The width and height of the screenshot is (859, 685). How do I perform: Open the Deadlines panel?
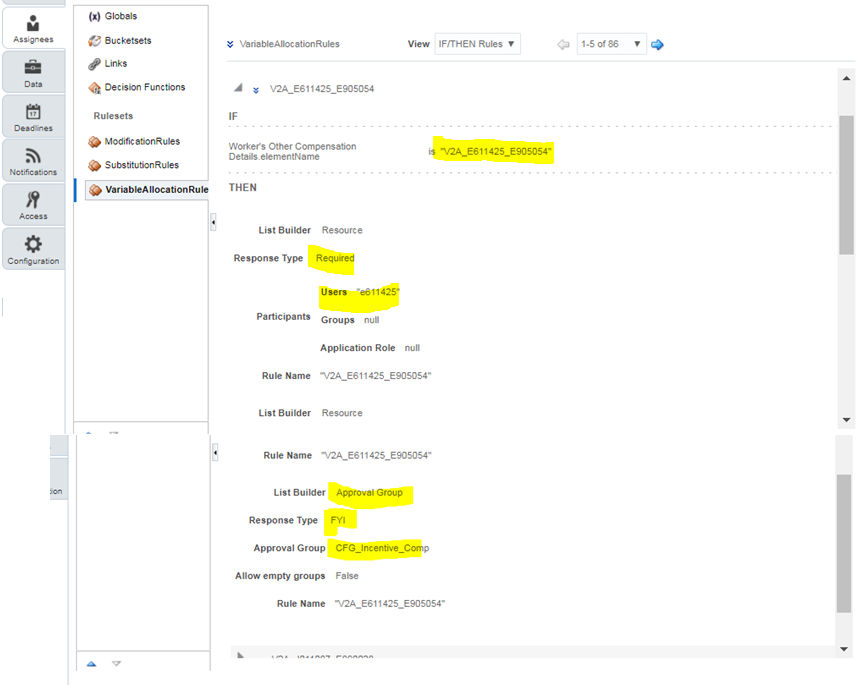click(x=33, y=115)
